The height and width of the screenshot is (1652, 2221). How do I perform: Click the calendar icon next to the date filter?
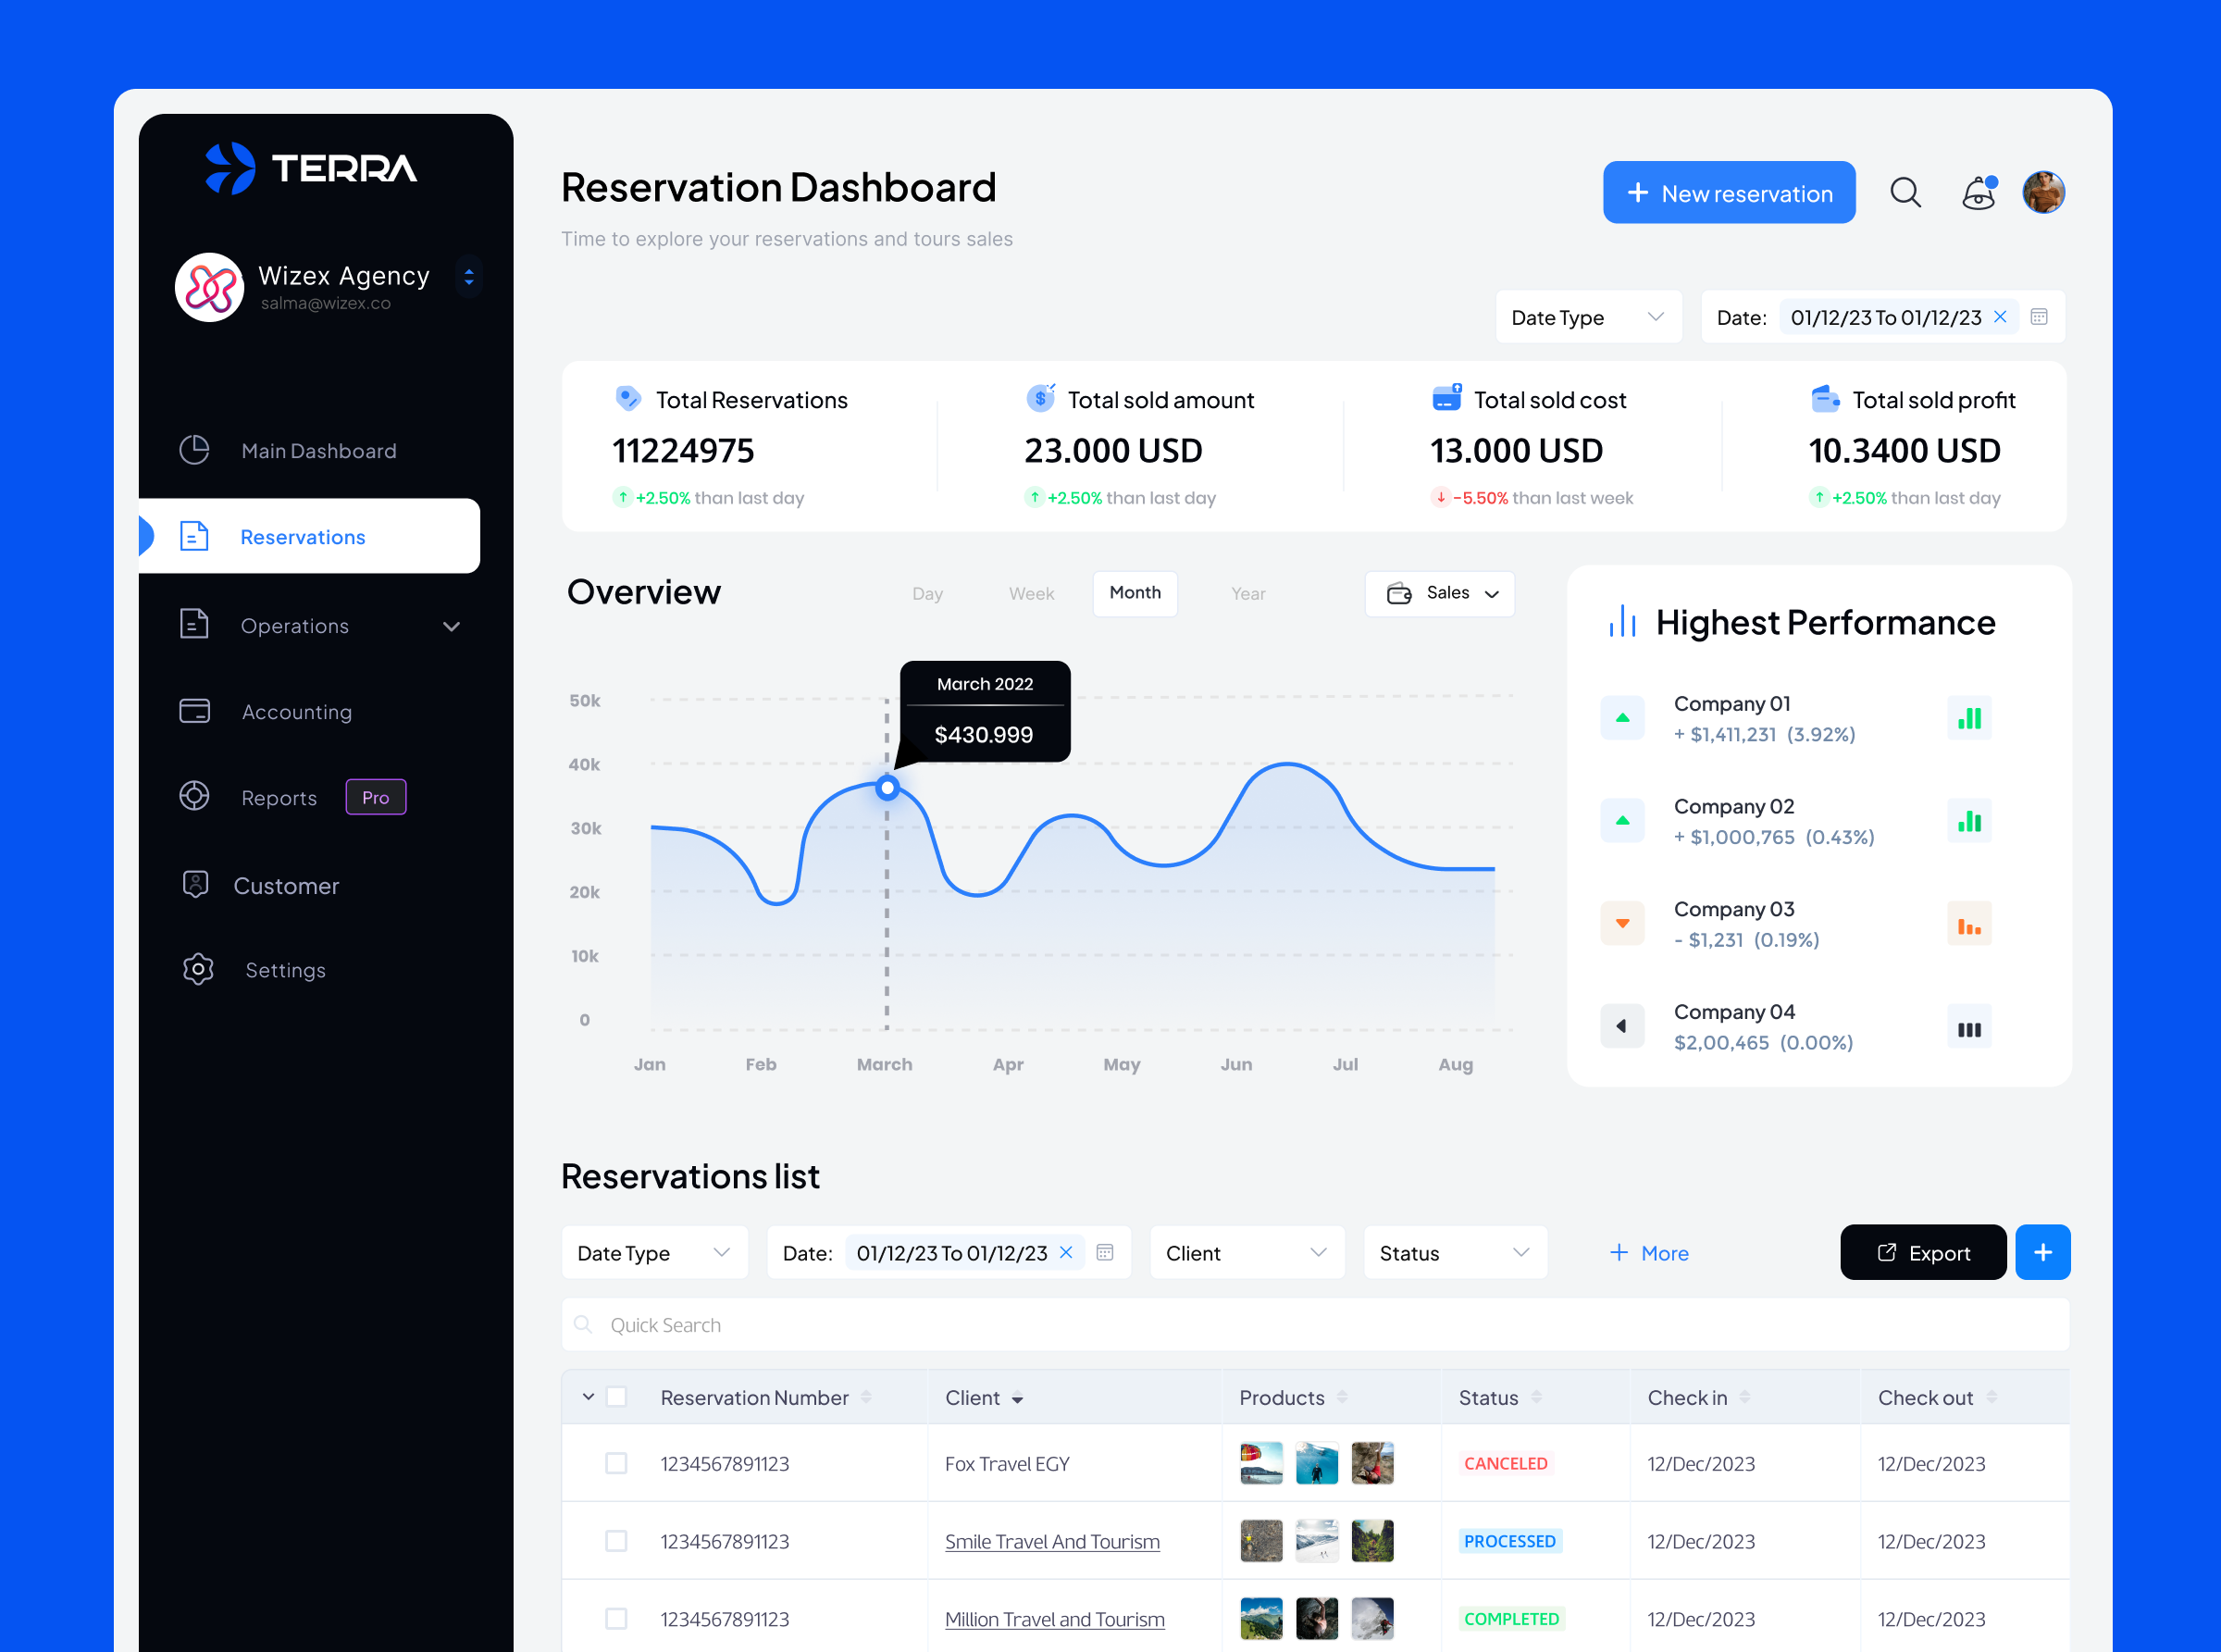tap(2040, 317)
